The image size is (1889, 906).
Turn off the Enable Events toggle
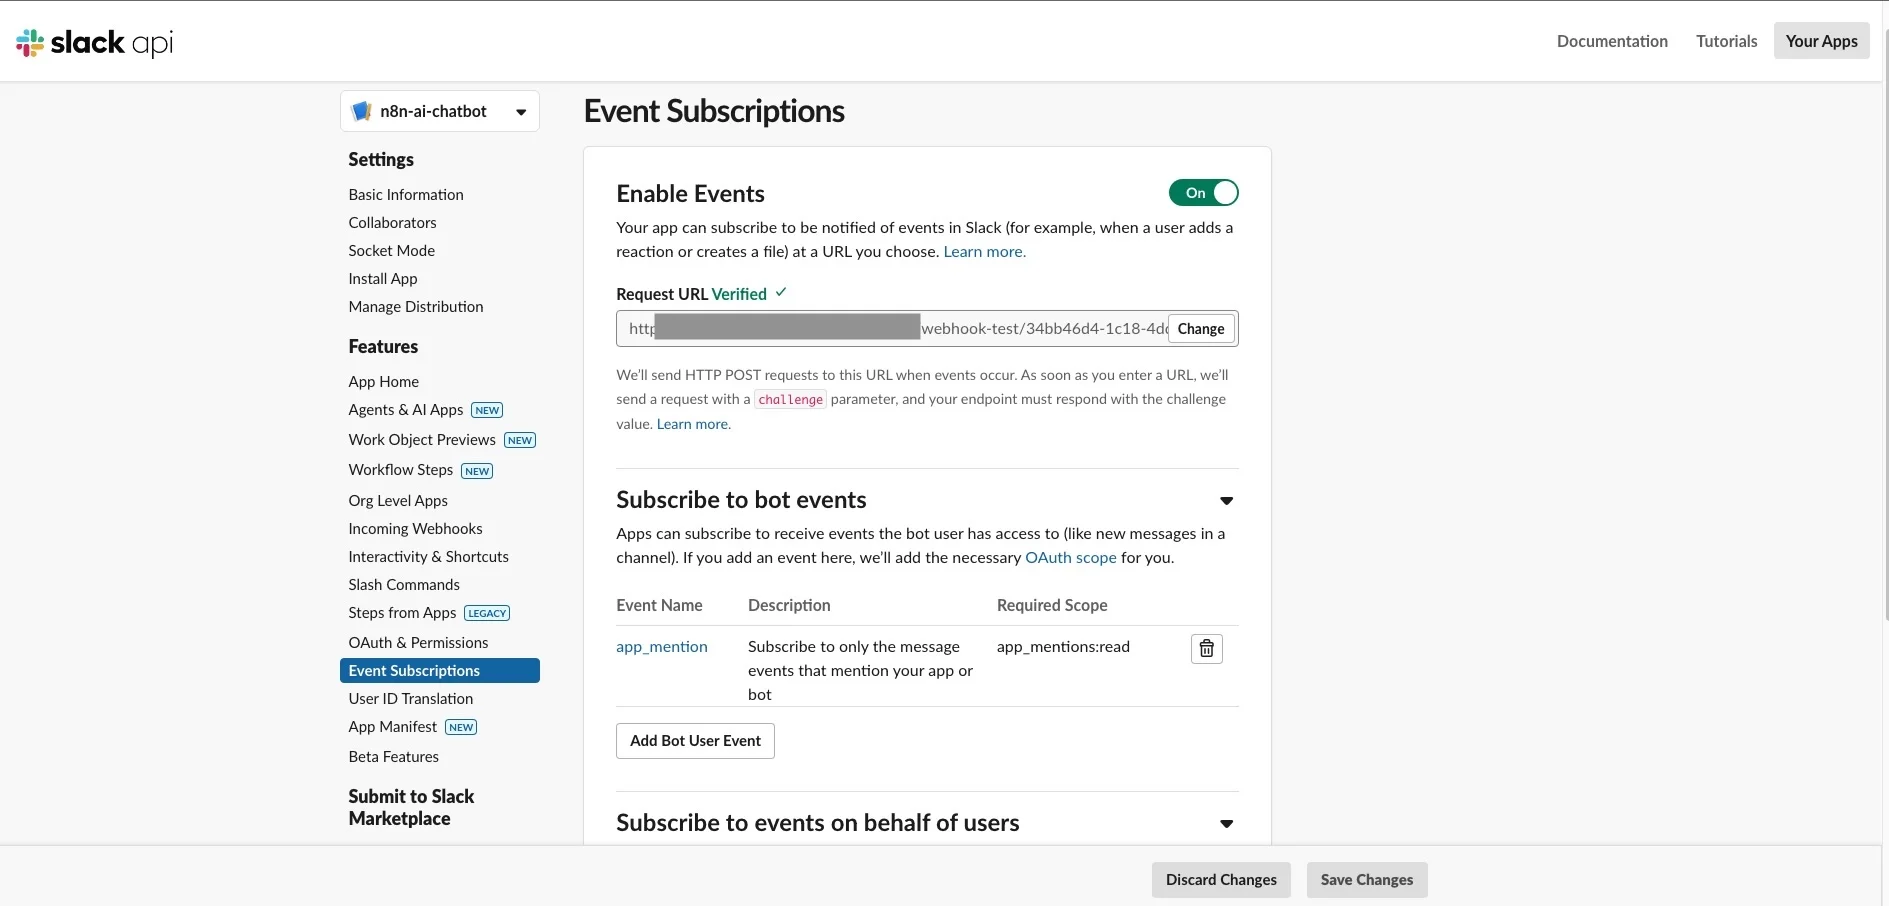(1203, 193)
